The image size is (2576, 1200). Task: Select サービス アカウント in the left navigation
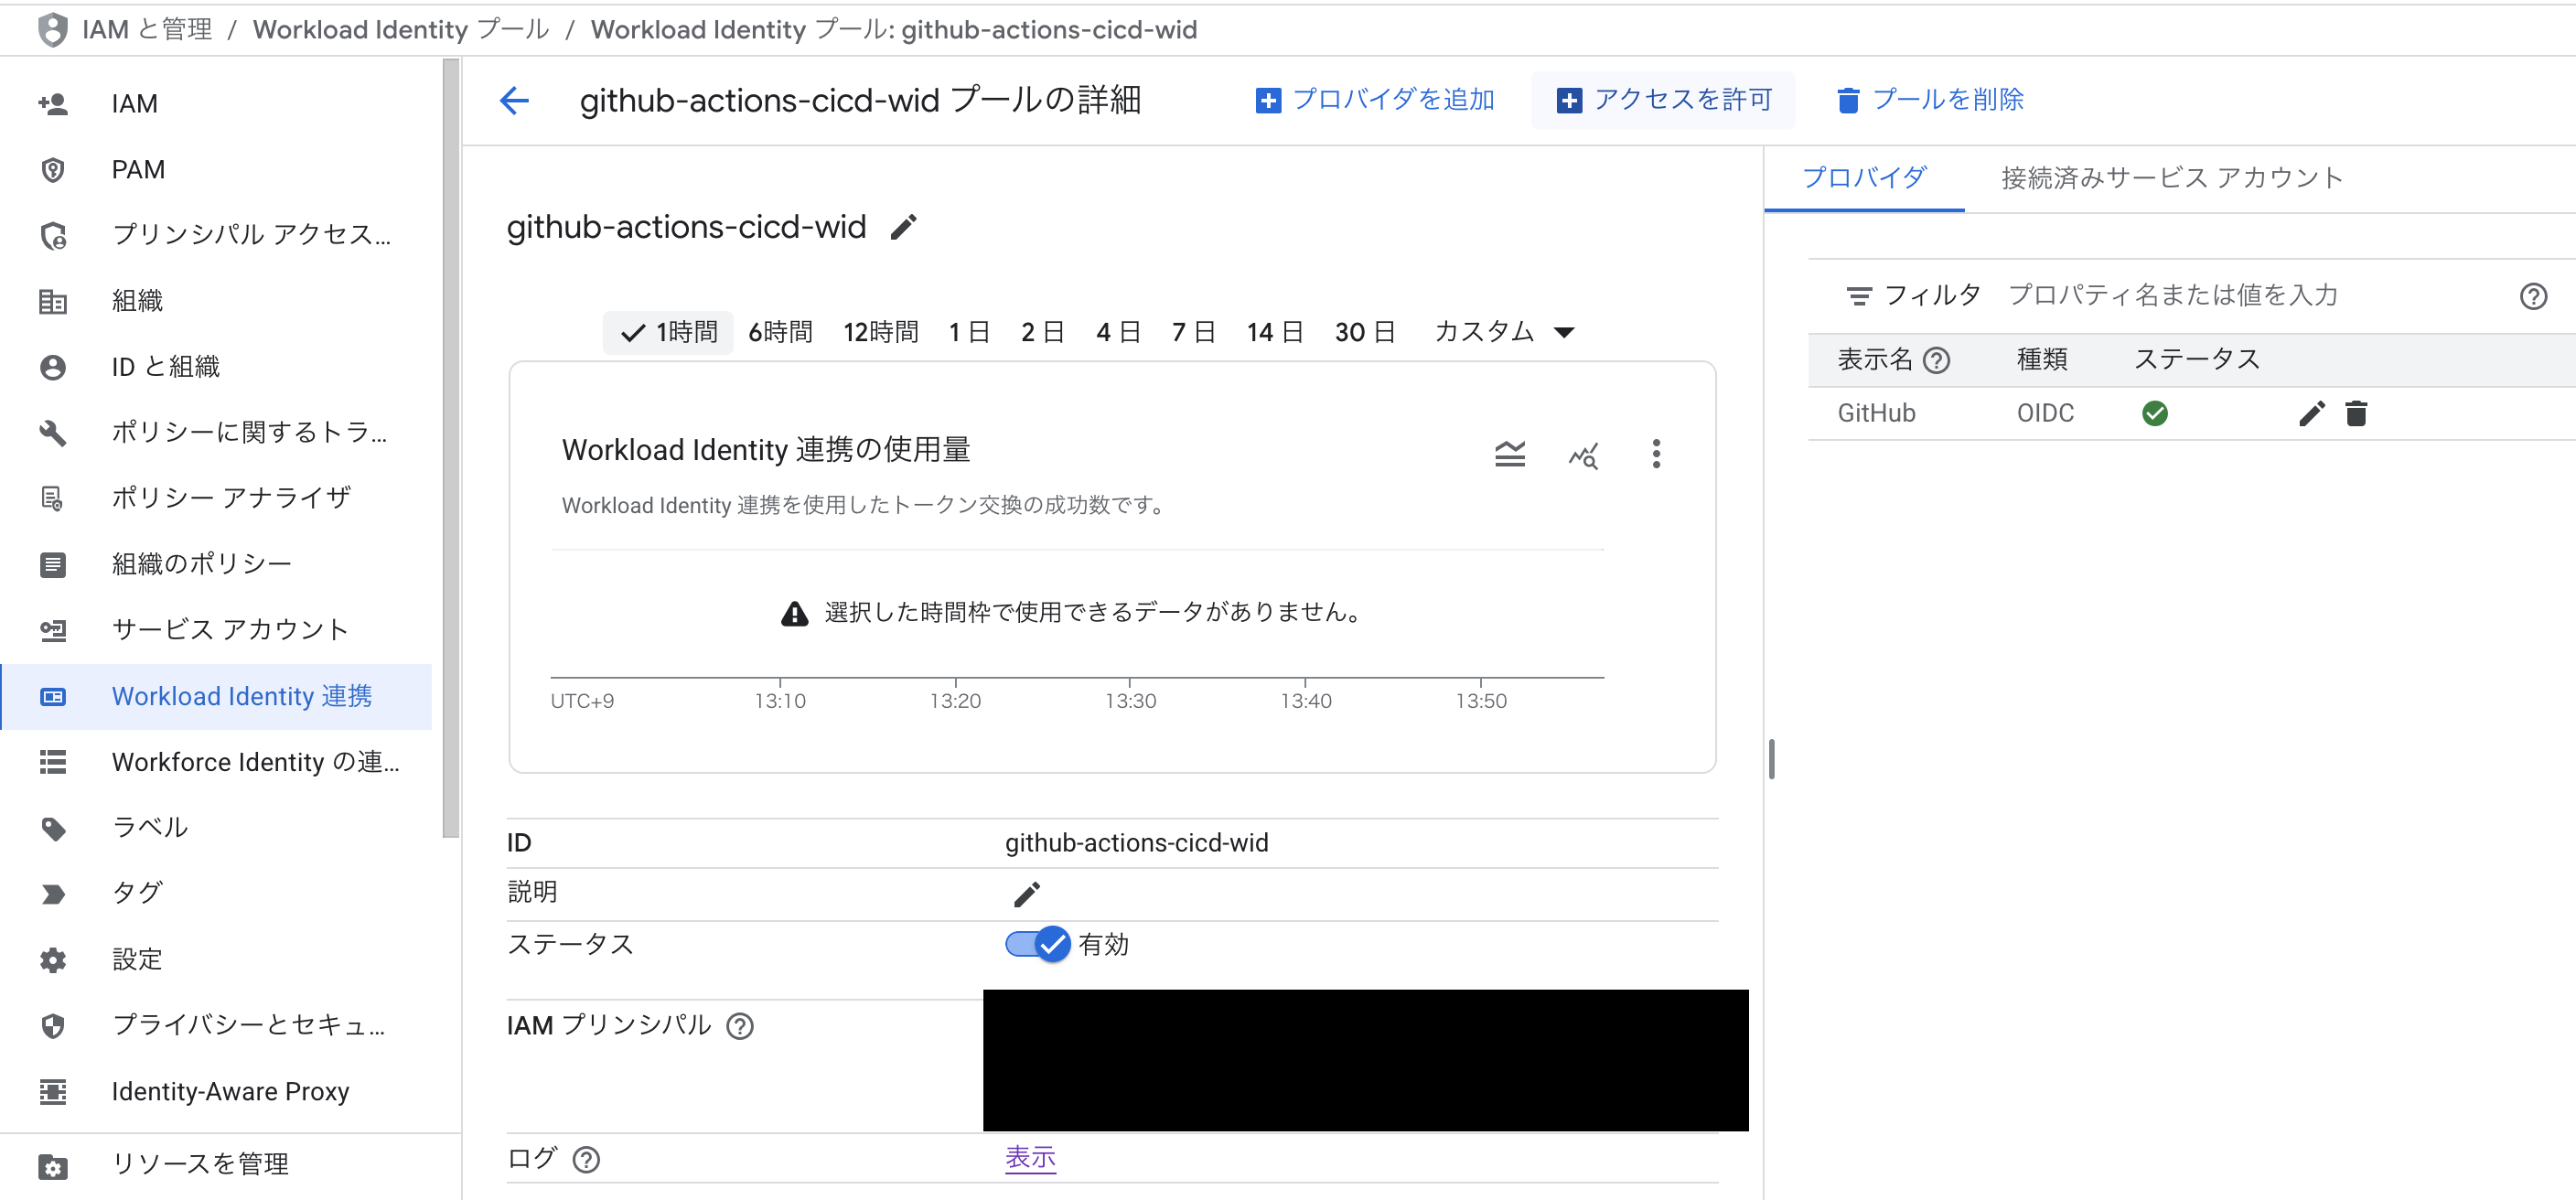pyautogui.click(x=229, y=629)
